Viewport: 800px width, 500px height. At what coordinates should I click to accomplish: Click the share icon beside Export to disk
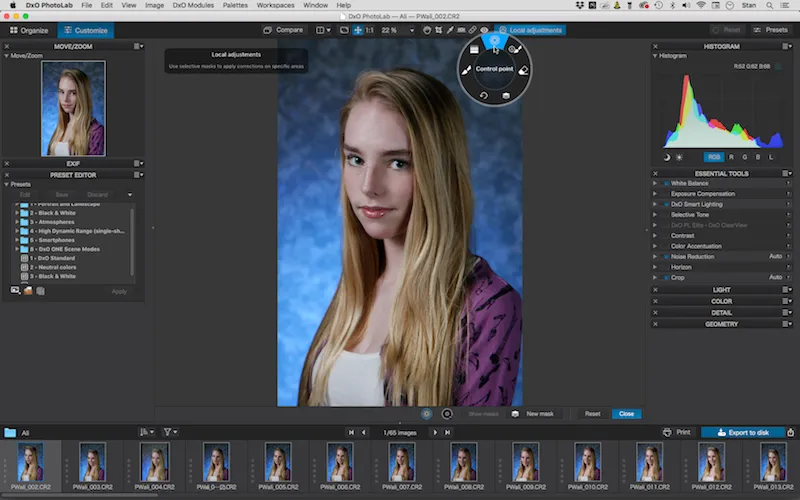point(790,432)
